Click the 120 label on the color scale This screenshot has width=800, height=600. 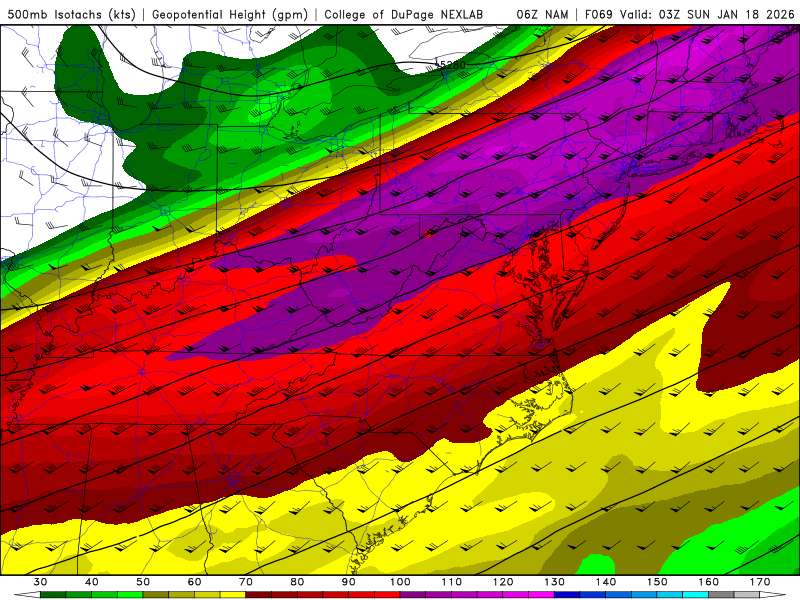(503, 582)
